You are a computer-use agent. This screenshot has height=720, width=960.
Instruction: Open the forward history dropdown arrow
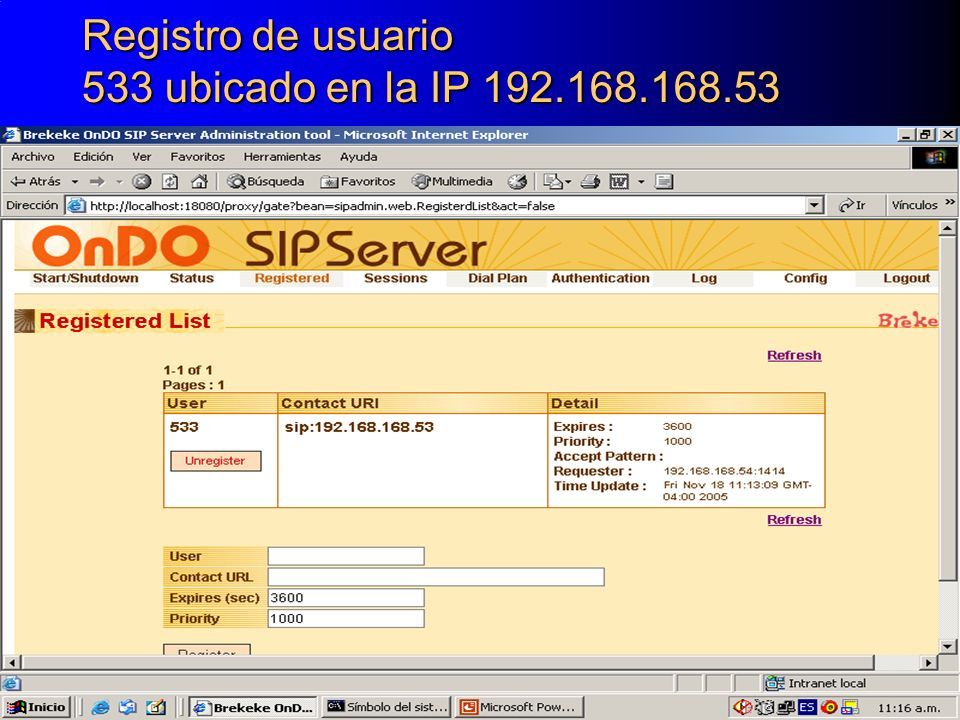[x=119, y=181]
